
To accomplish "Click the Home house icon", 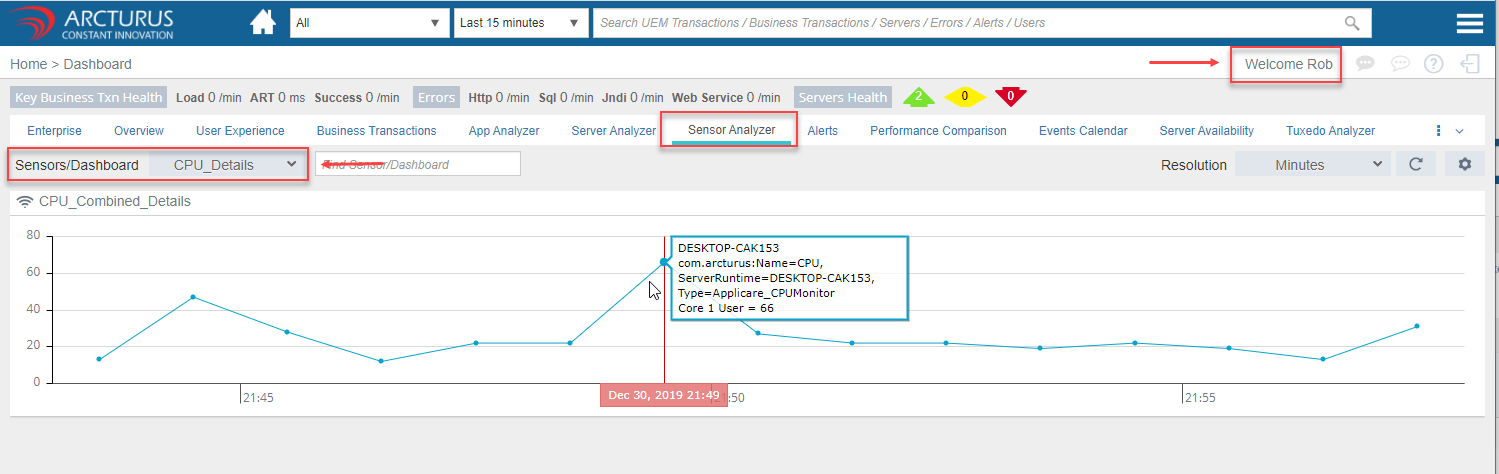I will coord(263,23).
